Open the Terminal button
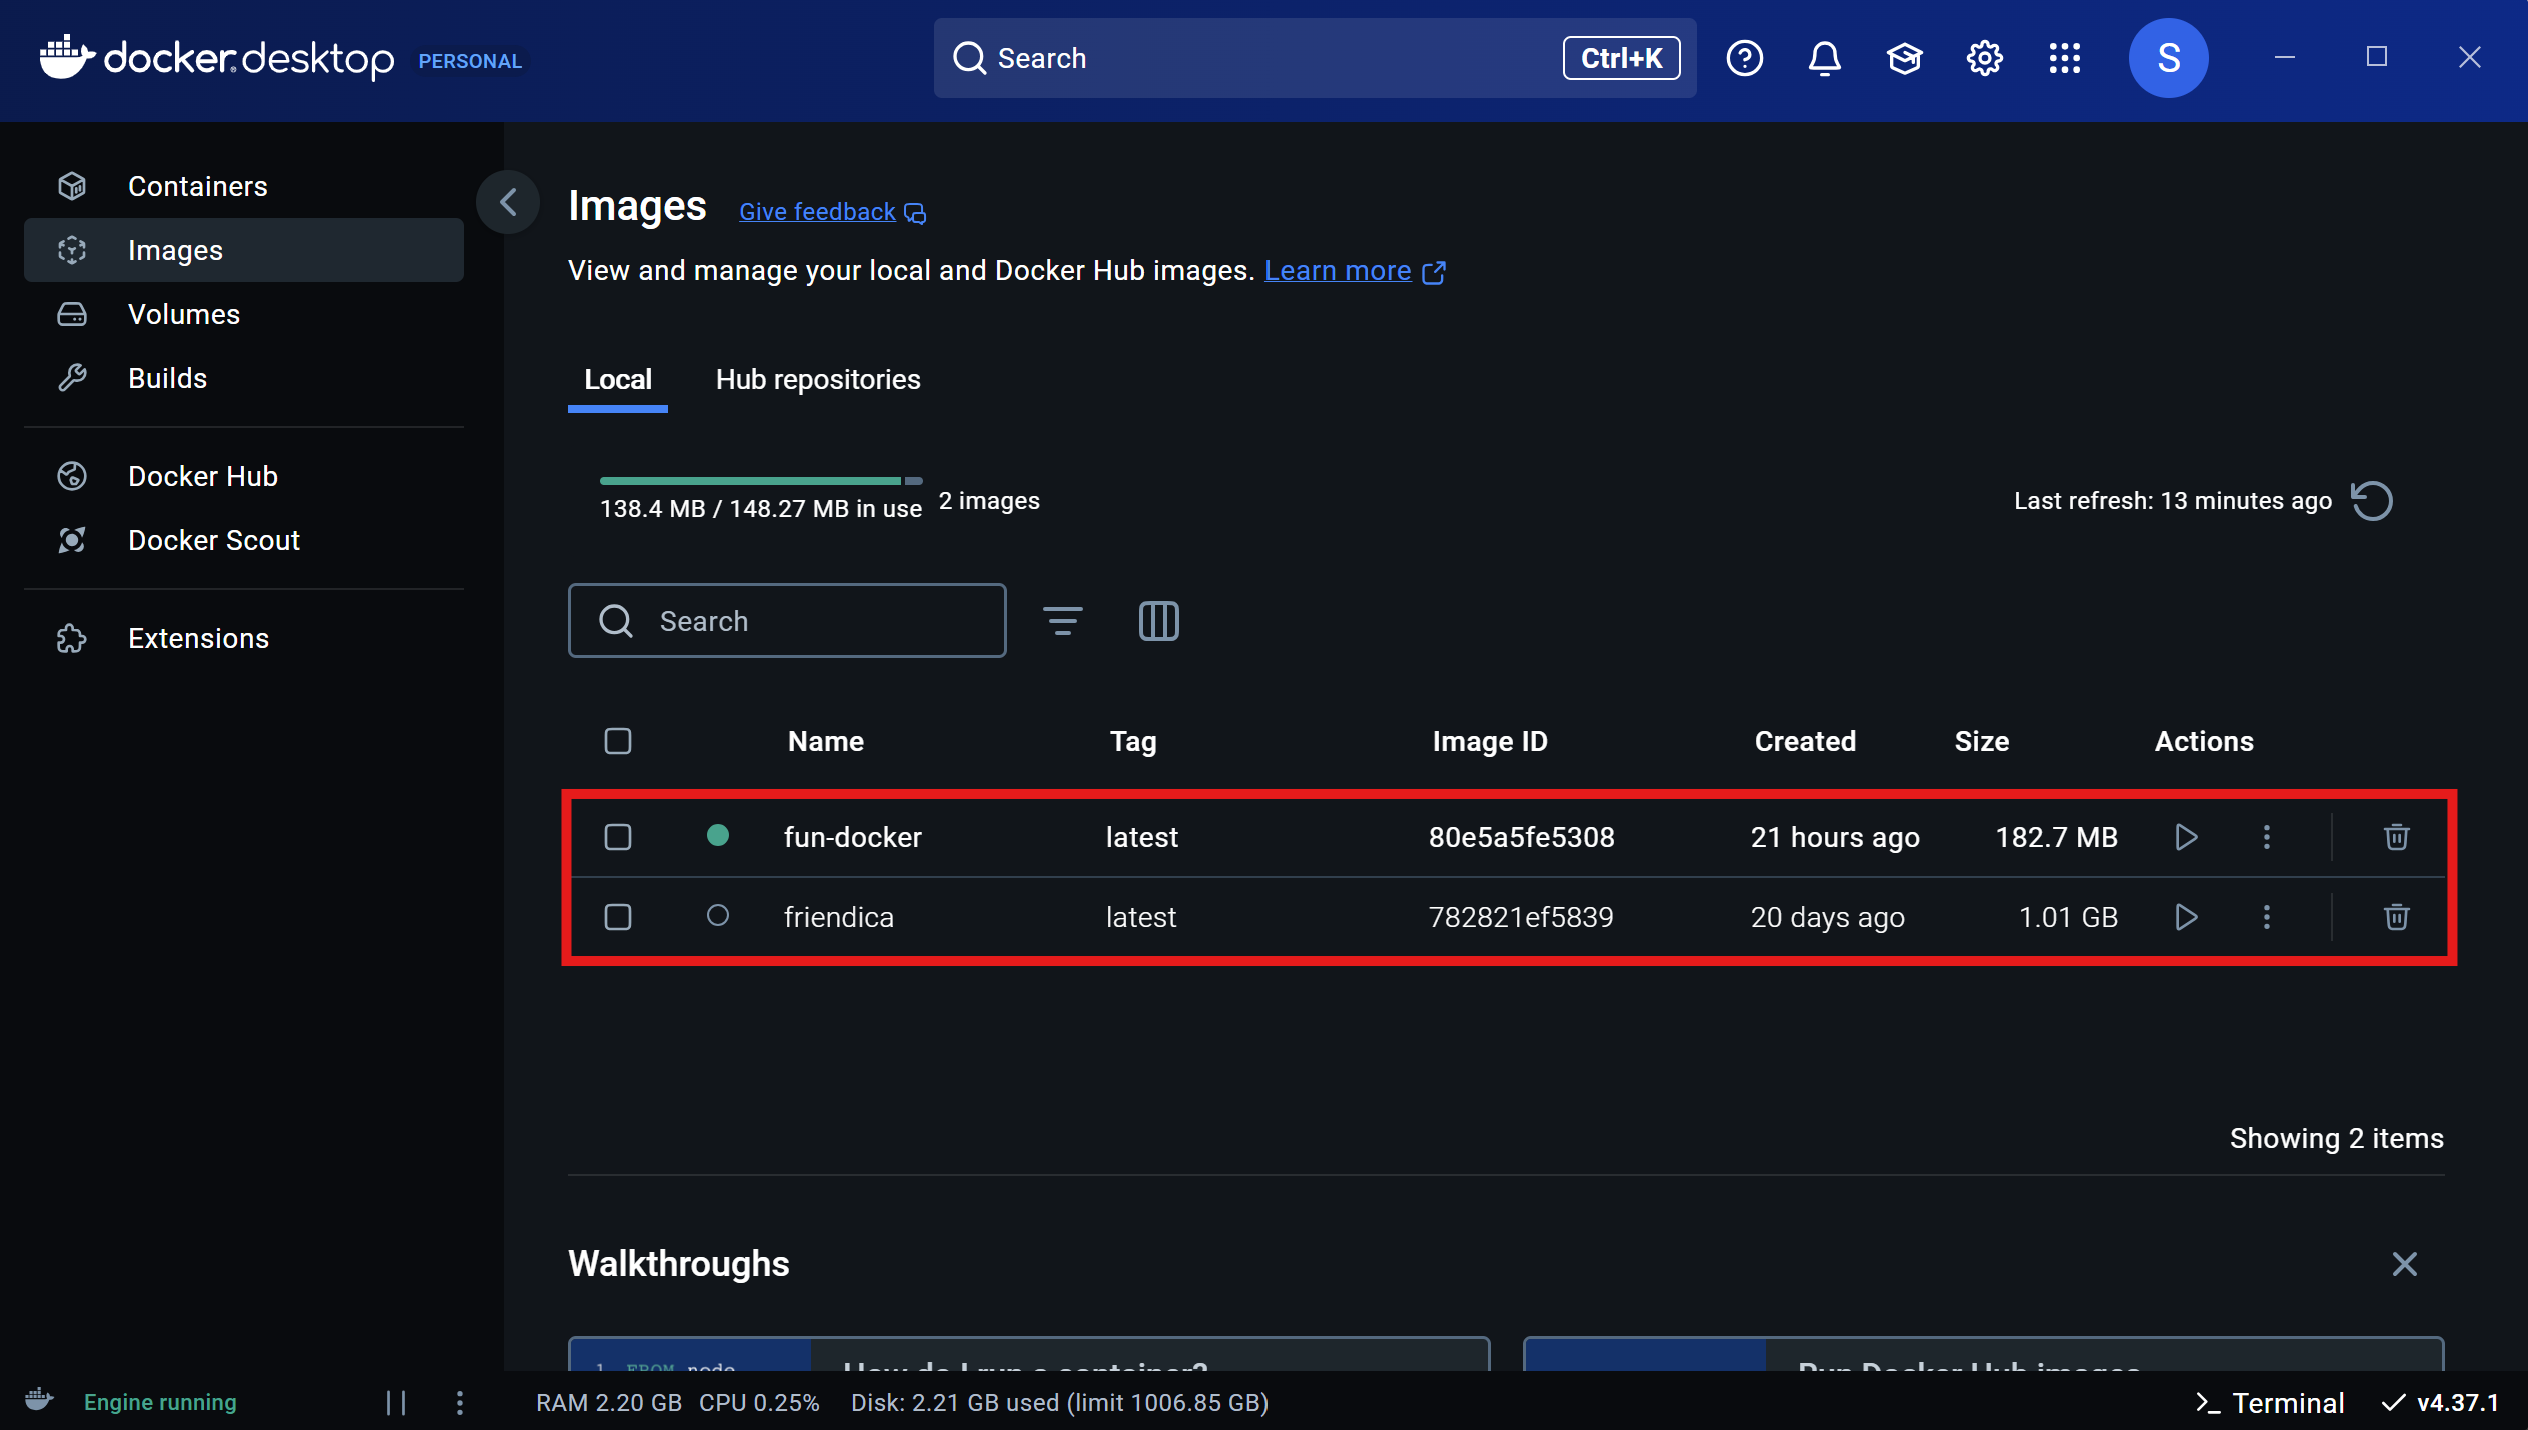Viewport: 2528px width, 1430px height. pos(2270,1402)
